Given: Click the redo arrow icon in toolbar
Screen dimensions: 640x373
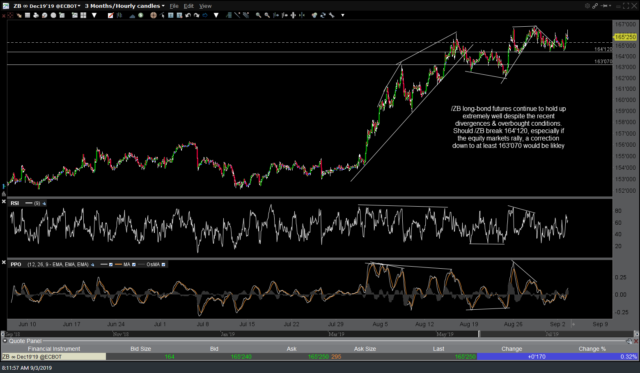Looking at the screenshot, I should (196, 15).
